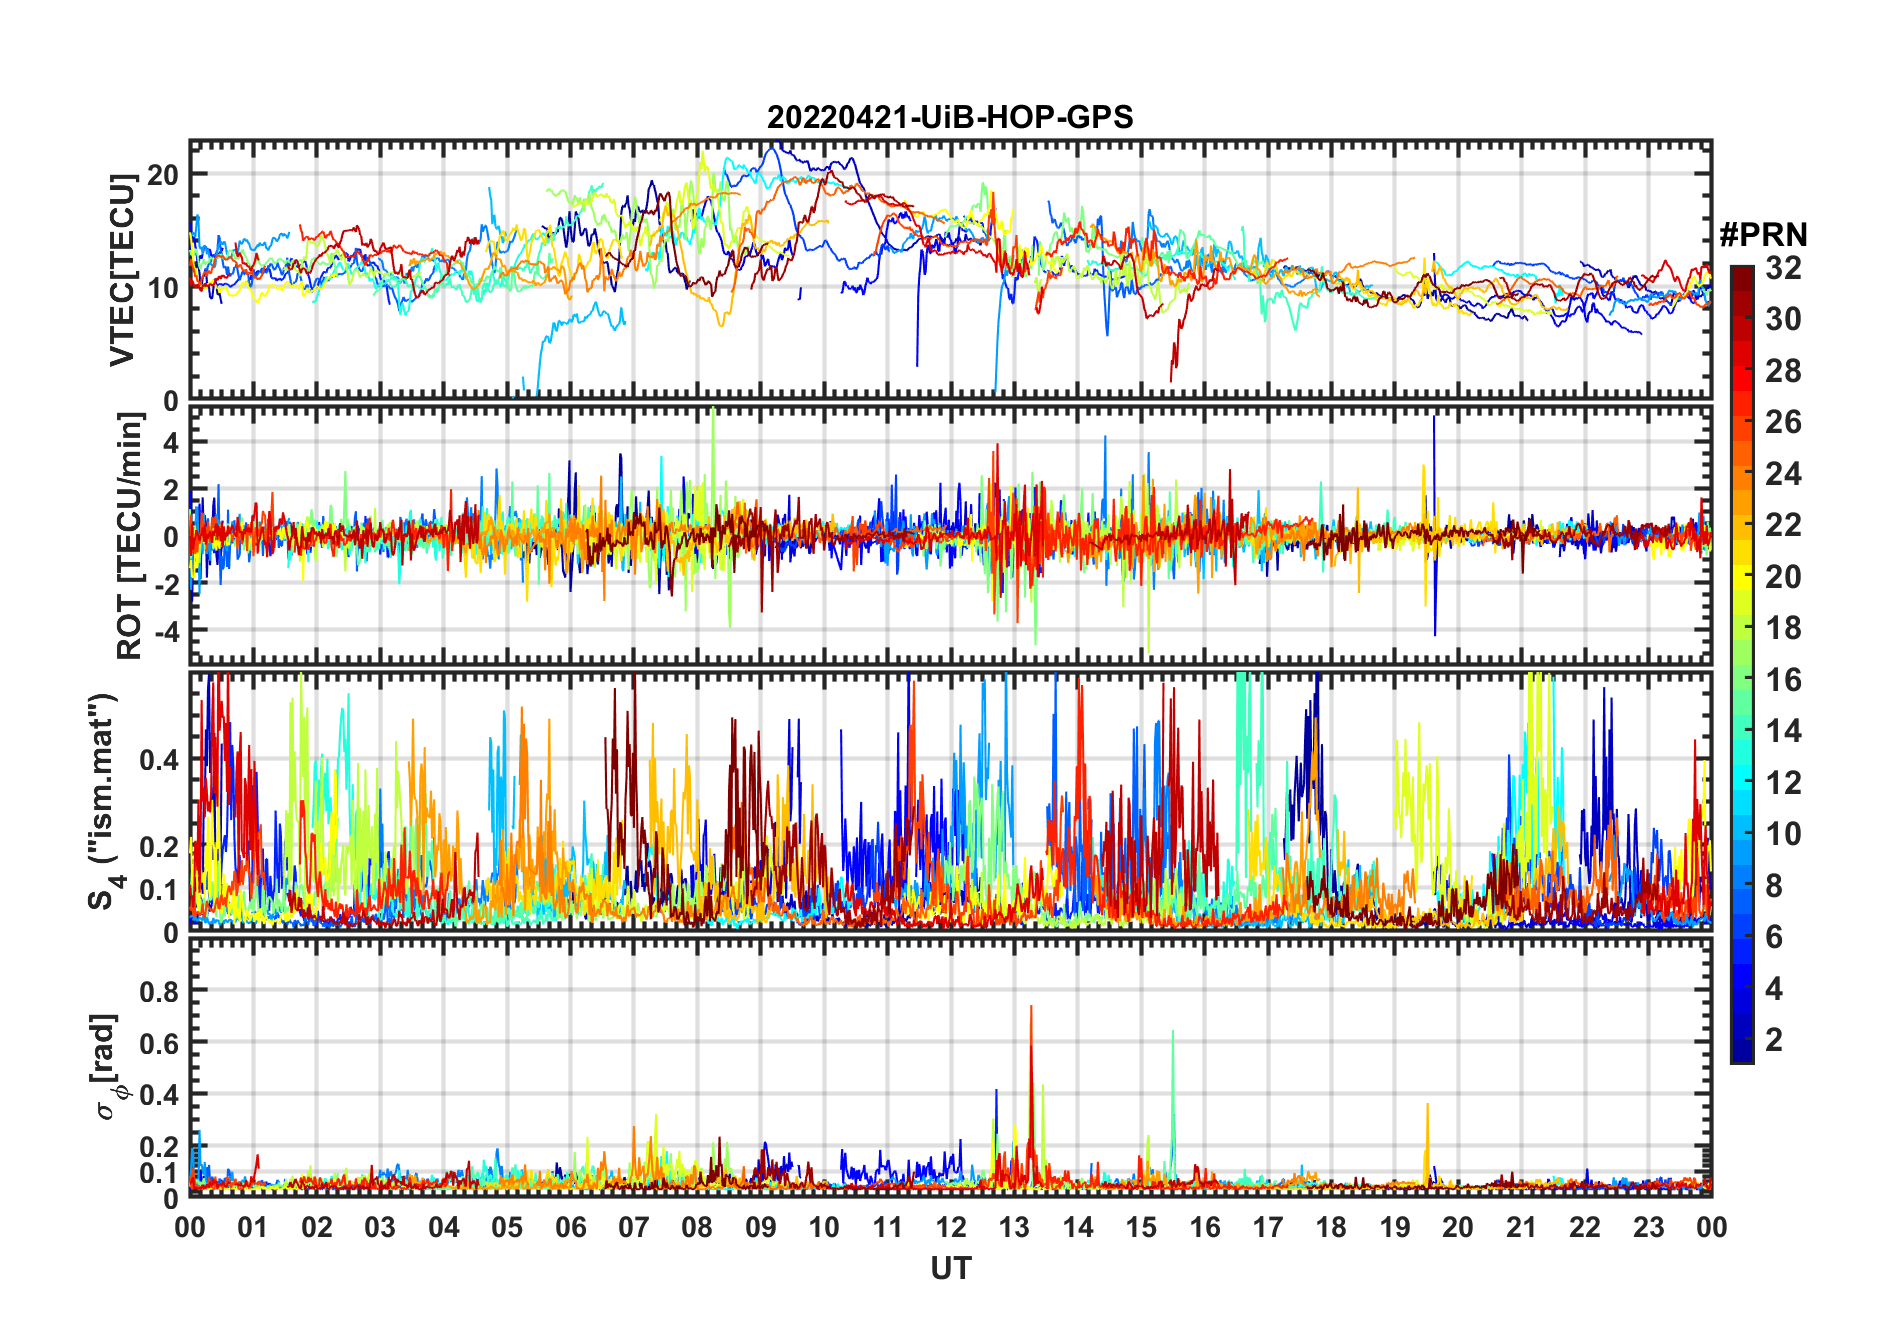Click the tallest red peak in the sigma-phi panel
The image size is (1902, 1330).
point(1031,1010)
